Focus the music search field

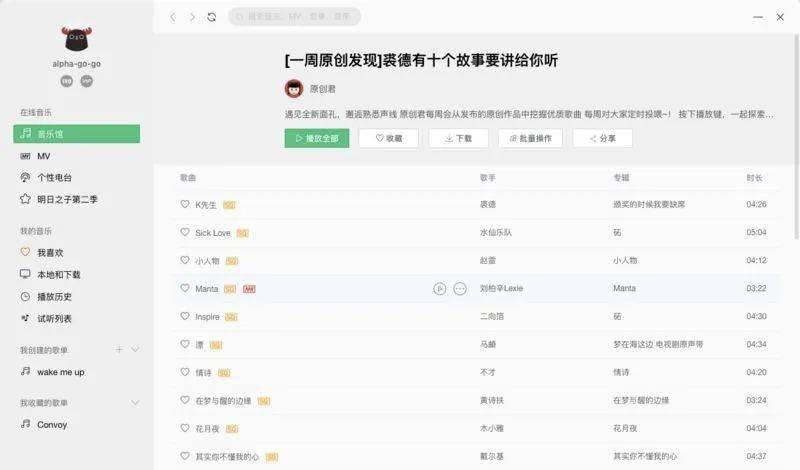pyautogui.click(x=294, y=17)
